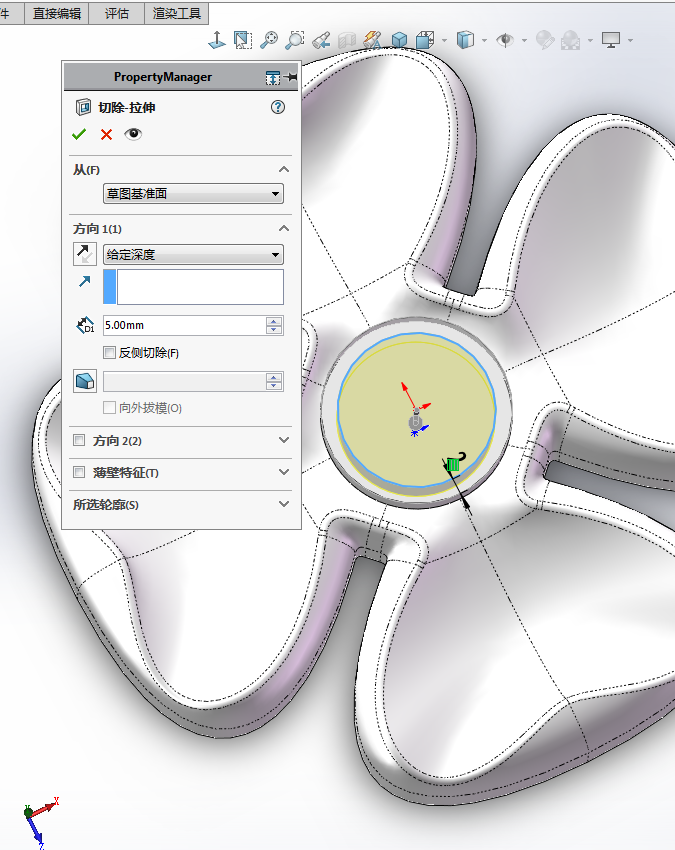Click the Normal To view icon
This screenshot has width=675, height=850.
[217, 40]
